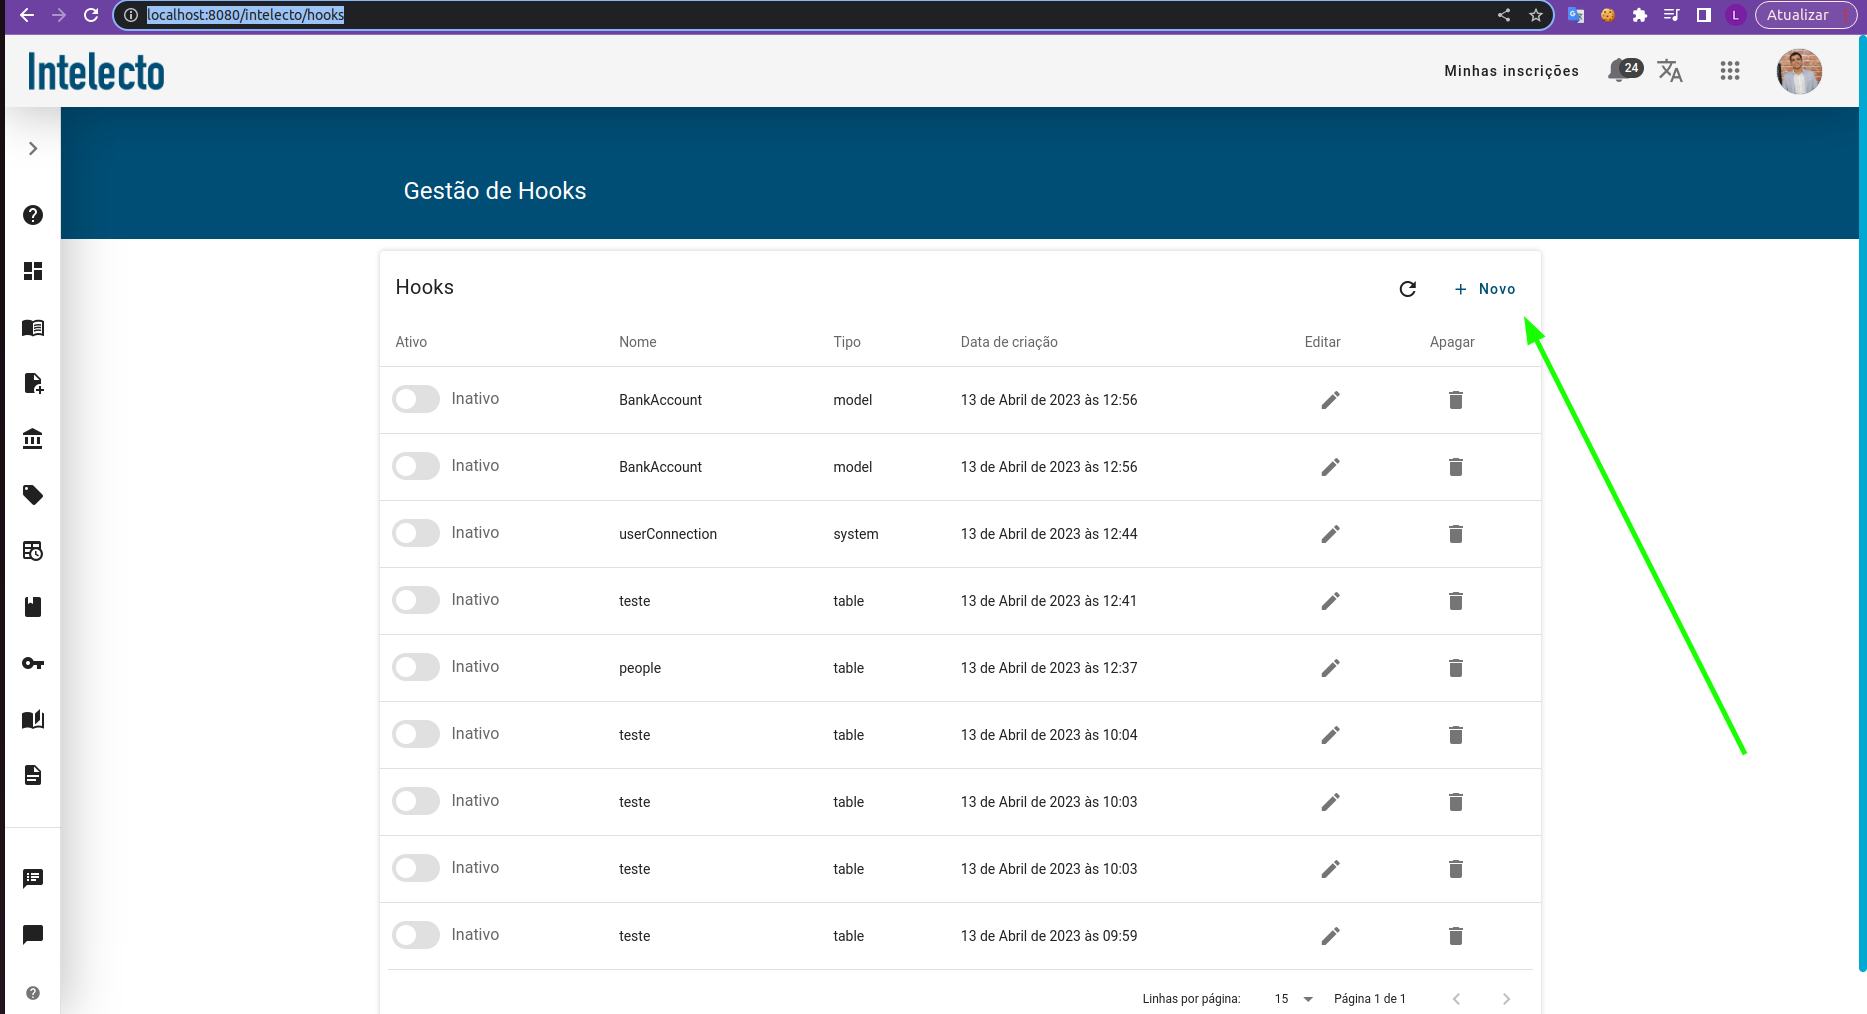The height and width of the screenshot is (1014, 1867).
Task: Activate the people hook switch
Action: [x=416, y=667]
